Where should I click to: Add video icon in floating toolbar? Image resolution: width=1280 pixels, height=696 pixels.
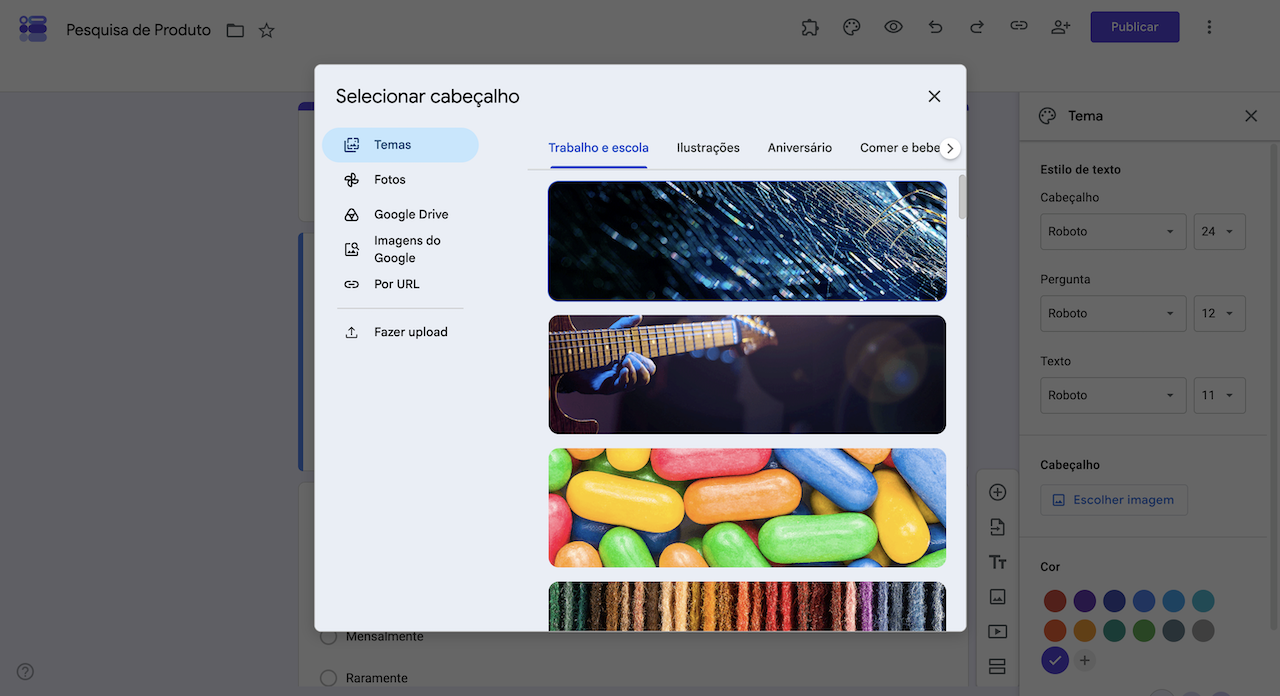pos(997,632)
